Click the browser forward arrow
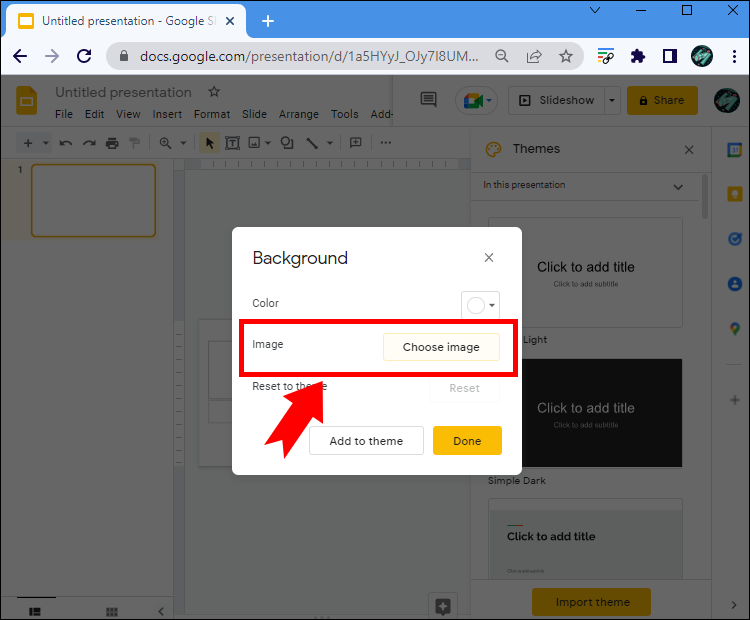Image resolution: width=750 pixels, height=620 pixels. [52, 56]
